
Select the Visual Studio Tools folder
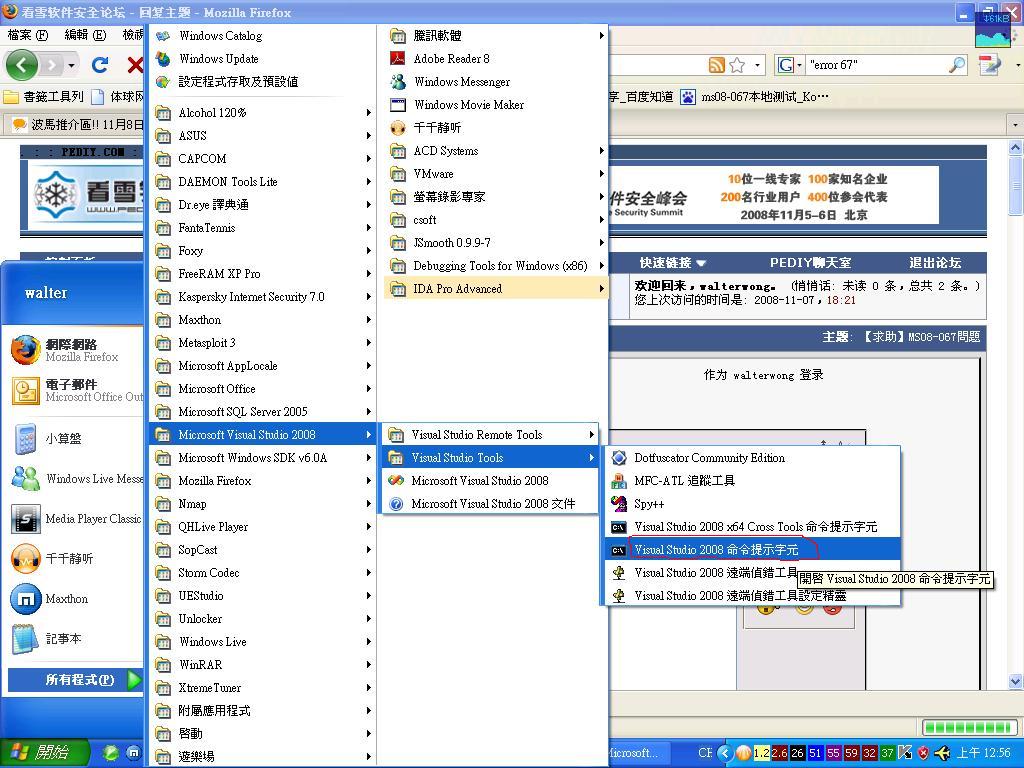(490, 458)
